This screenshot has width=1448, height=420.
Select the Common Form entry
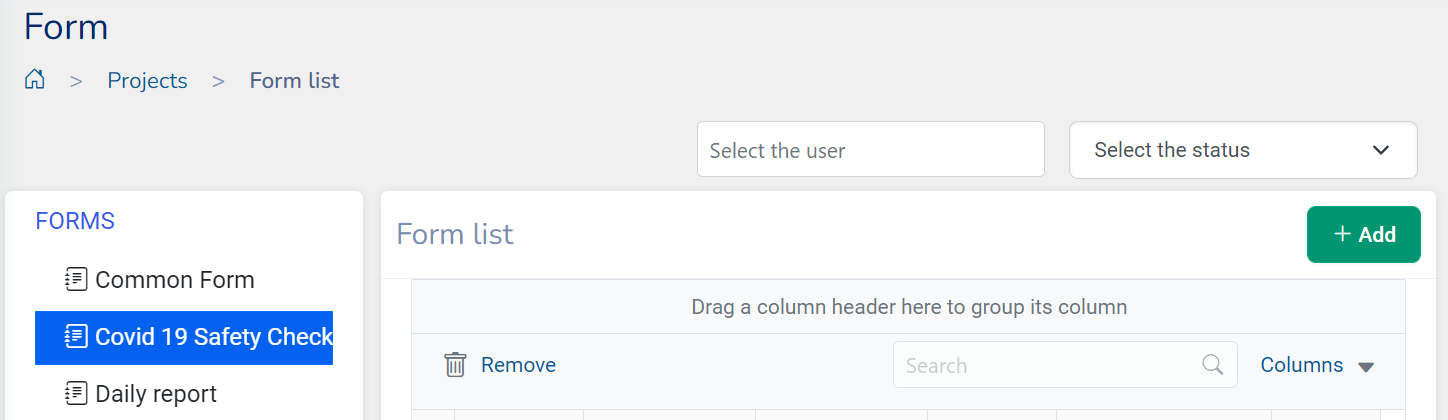tap(175, 280)
